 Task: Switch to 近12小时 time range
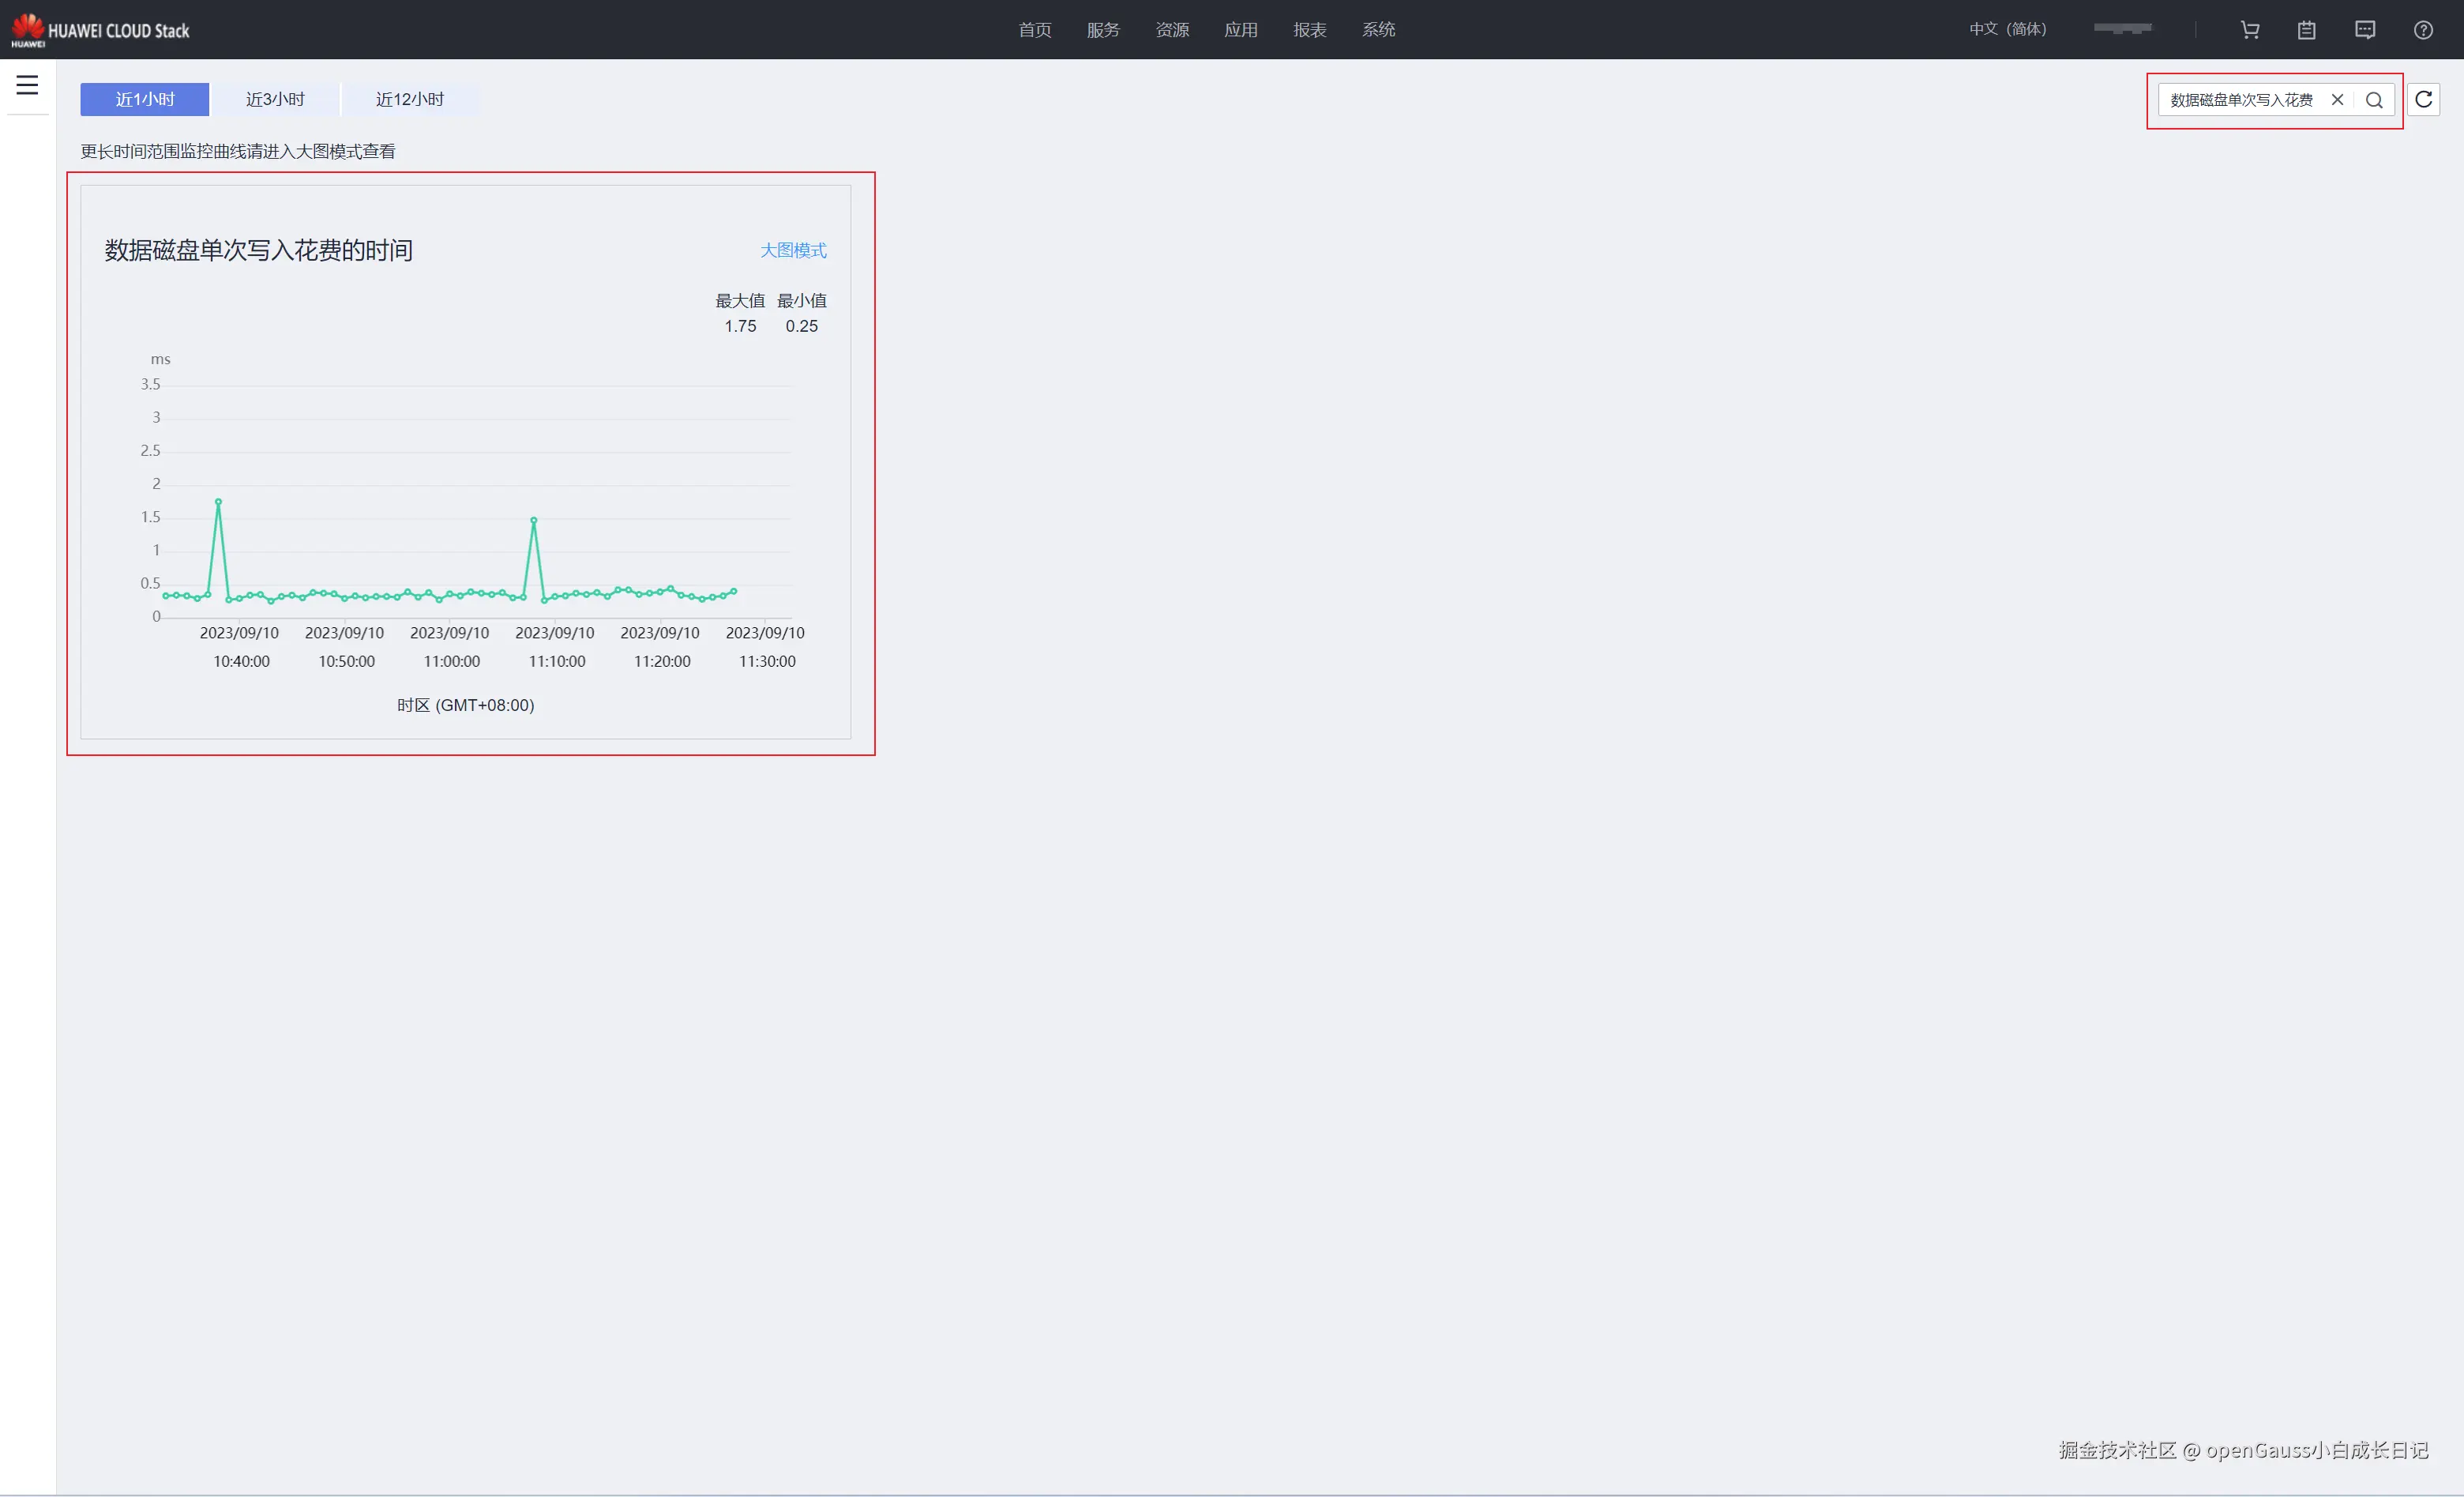pyautogui.click(x=410, y=99)
